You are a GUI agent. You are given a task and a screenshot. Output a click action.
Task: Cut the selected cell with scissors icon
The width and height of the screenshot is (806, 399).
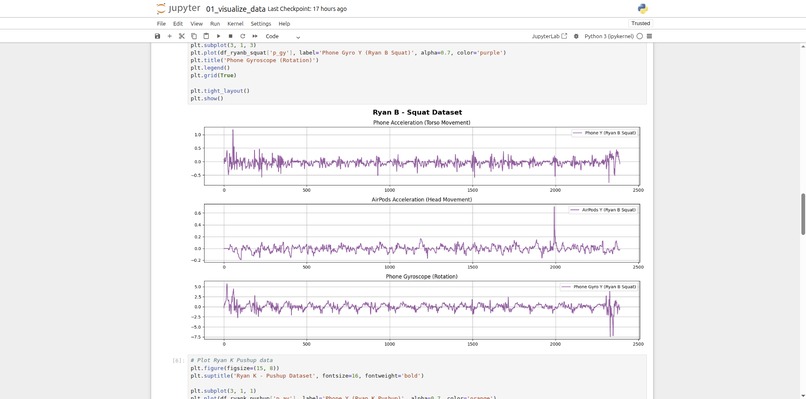(181, 37)
